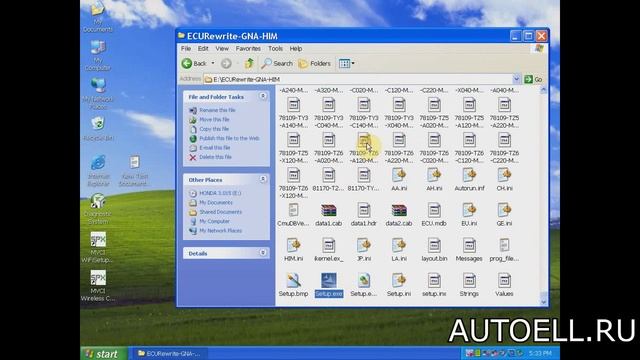Select the setup.inx file icon
This screenshot has height=360, width=640.
pyautogui.click(x=434, y=281)
